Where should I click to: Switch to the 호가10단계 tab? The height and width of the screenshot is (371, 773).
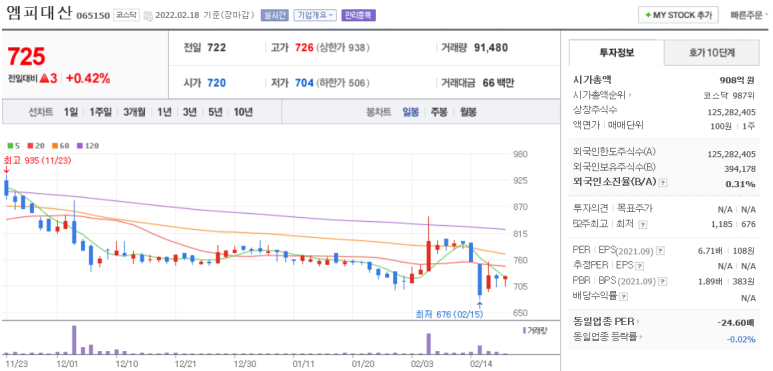click(711, 53)
